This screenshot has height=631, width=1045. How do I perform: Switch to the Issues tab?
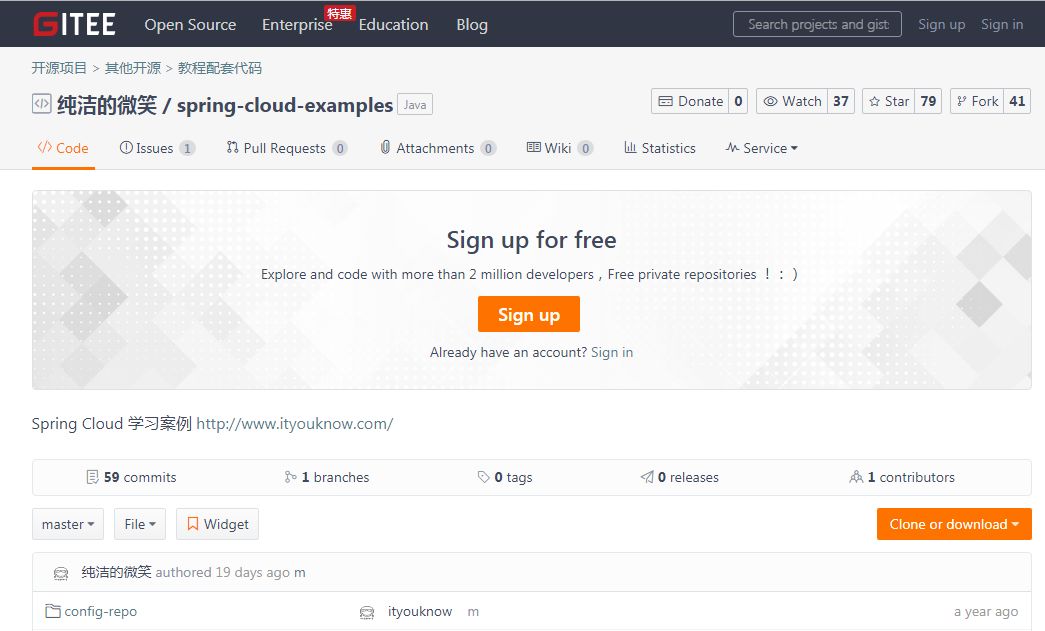pos(157,148)
